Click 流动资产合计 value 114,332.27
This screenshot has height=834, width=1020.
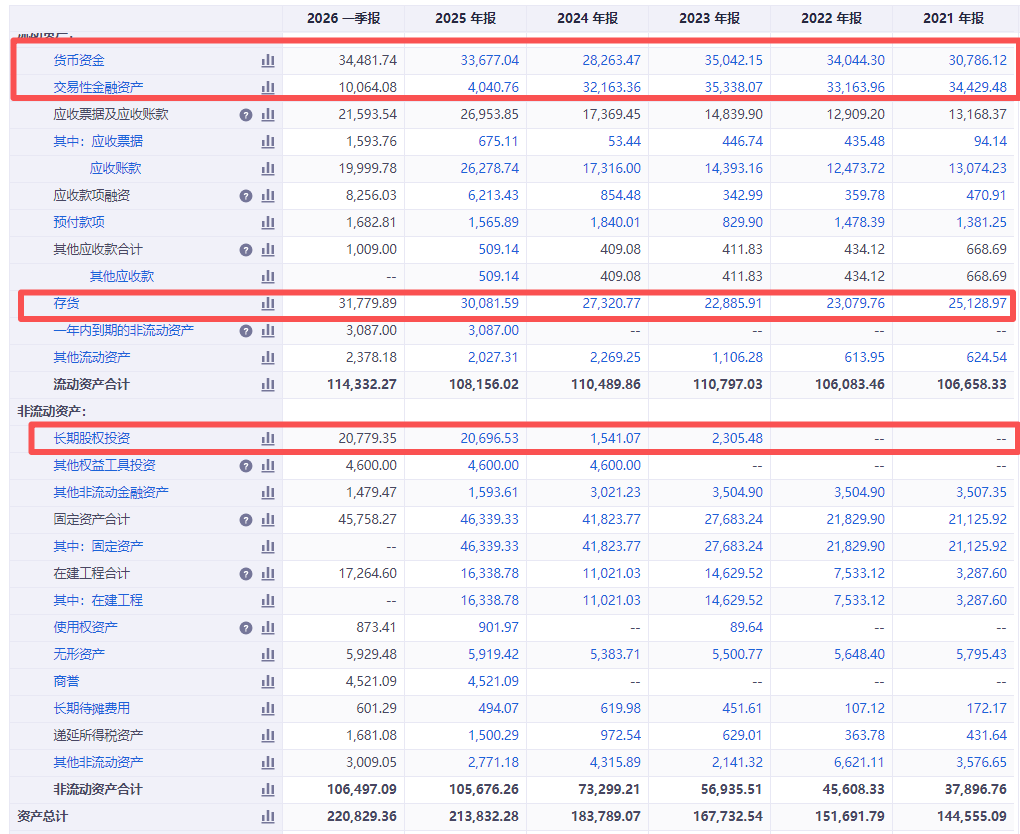pyautogui.click(x=362, y=384)
